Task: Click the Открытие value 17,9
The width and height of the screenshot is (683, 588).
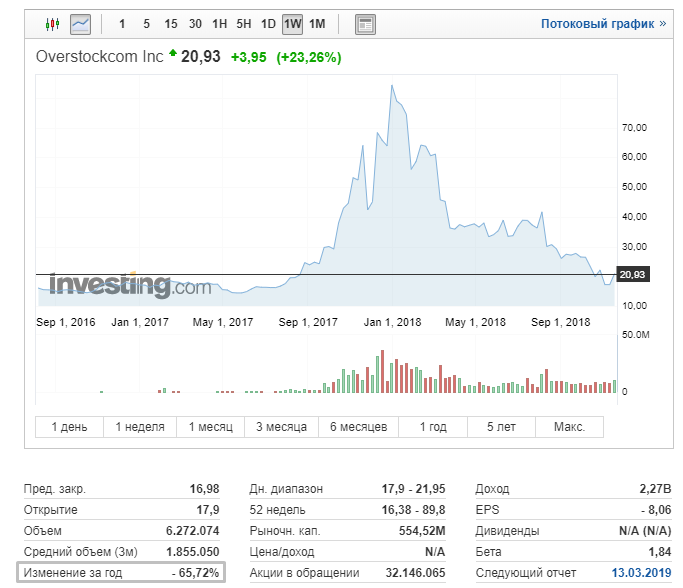Action: click(208, 510)
